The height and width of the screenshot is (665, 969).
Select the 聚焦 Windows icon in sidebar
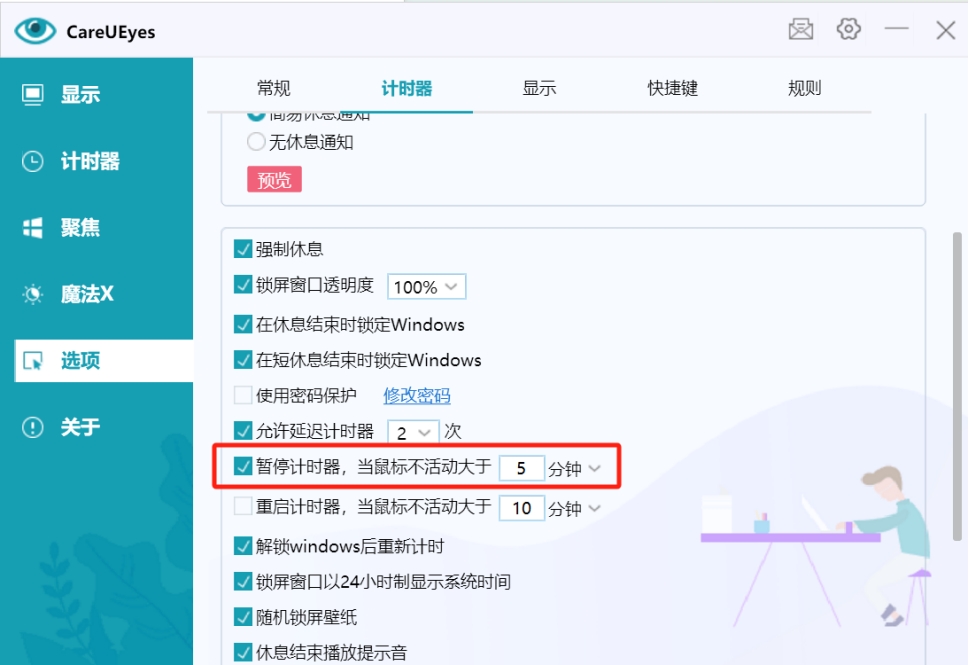pyautogui.click(x=33, y=228)
